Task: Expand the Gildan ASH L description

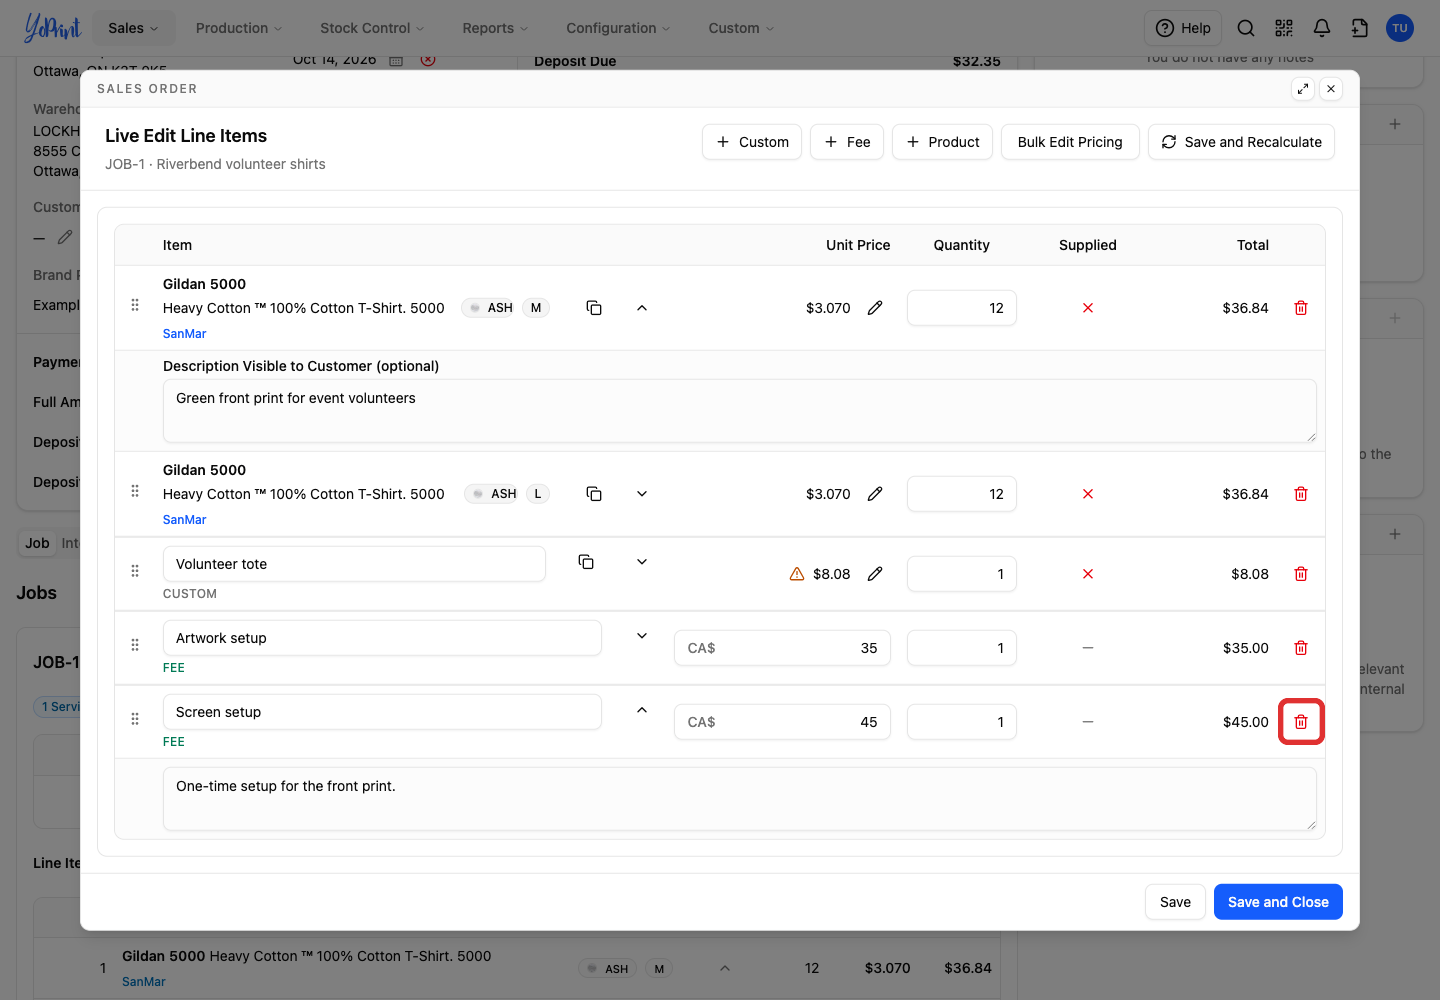Action: click(x=642, y=494)
